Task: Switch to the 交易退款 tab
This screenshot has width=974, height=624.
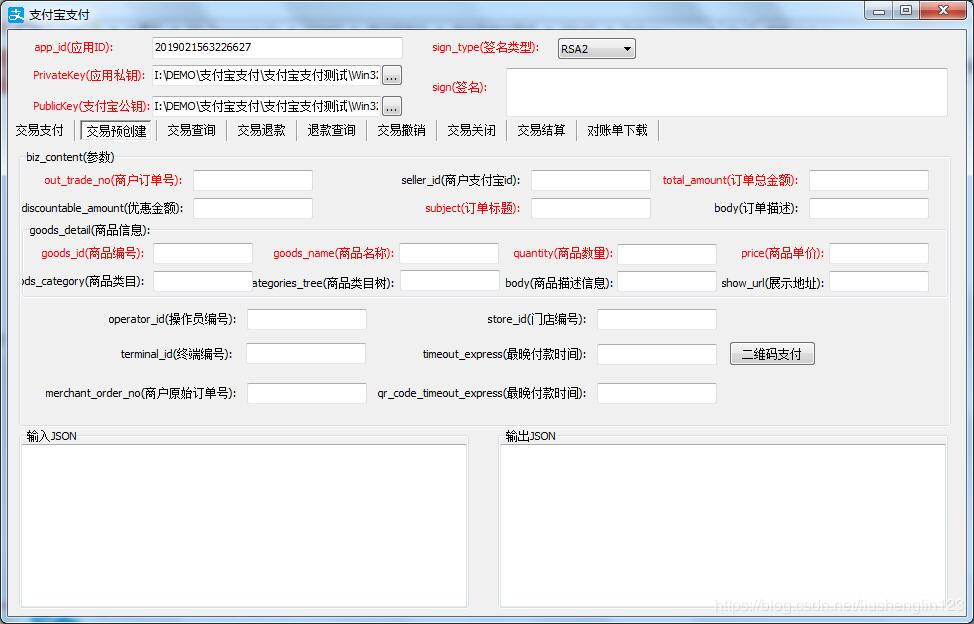Action: (262, 130)
